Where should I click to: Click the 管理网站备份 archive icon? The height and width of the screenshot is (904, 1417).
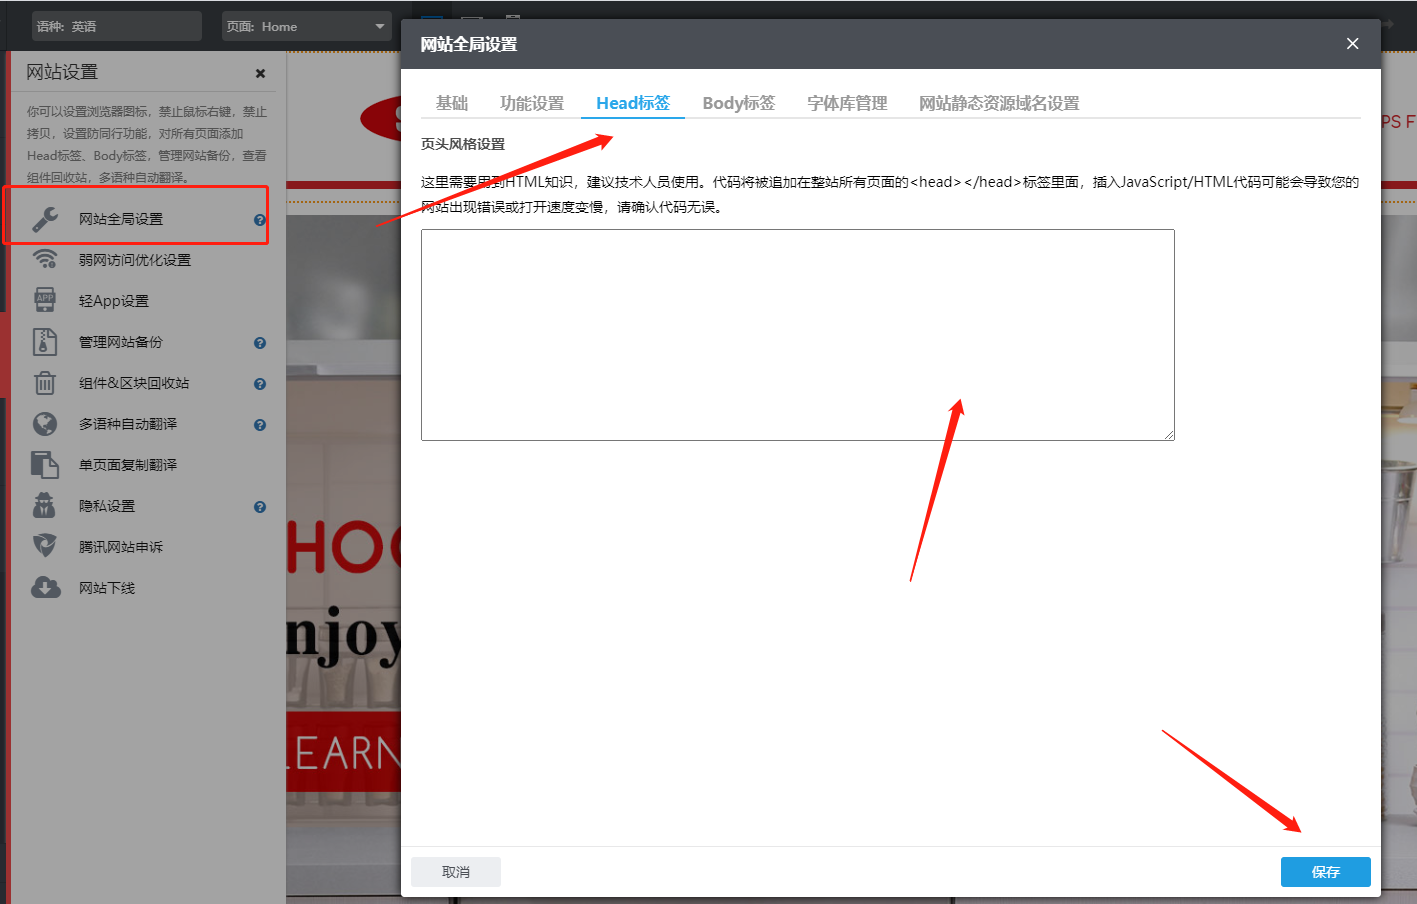click(x=45, y=342)
